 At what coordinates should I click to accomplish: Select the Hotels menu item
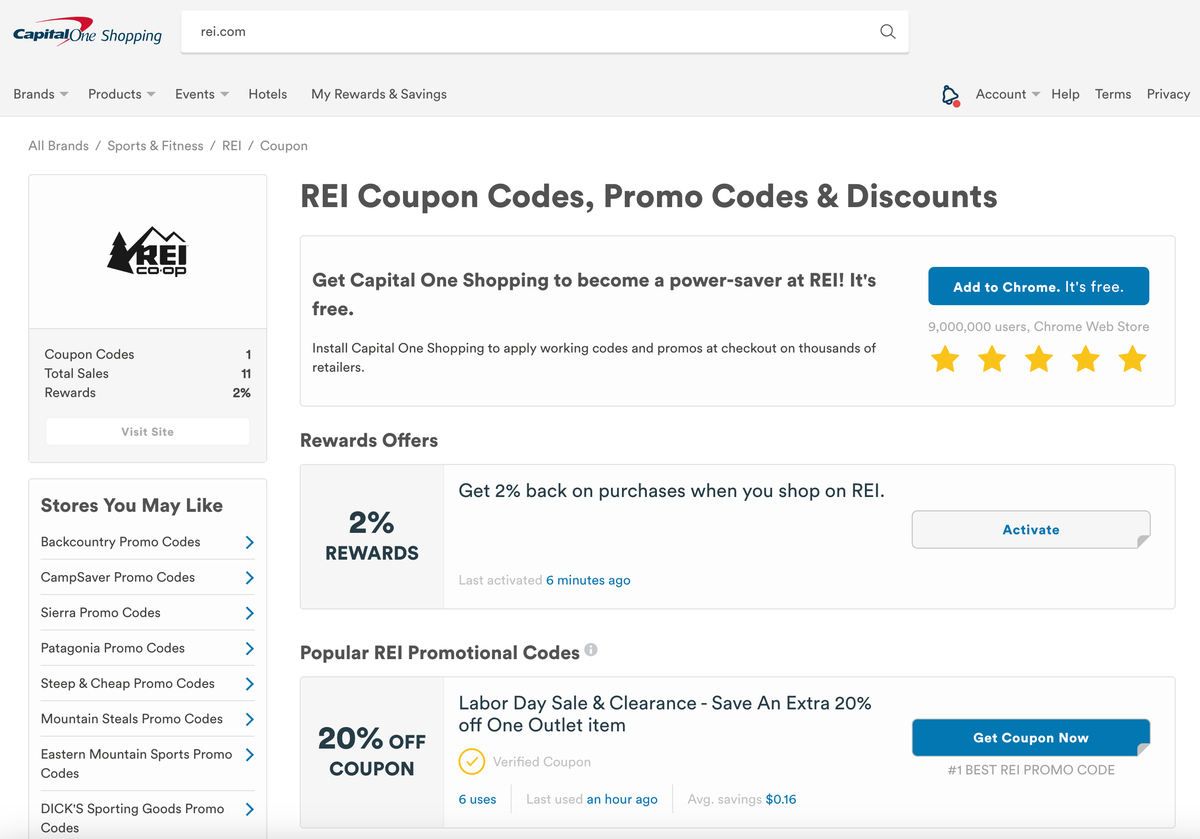coord(267,94)
